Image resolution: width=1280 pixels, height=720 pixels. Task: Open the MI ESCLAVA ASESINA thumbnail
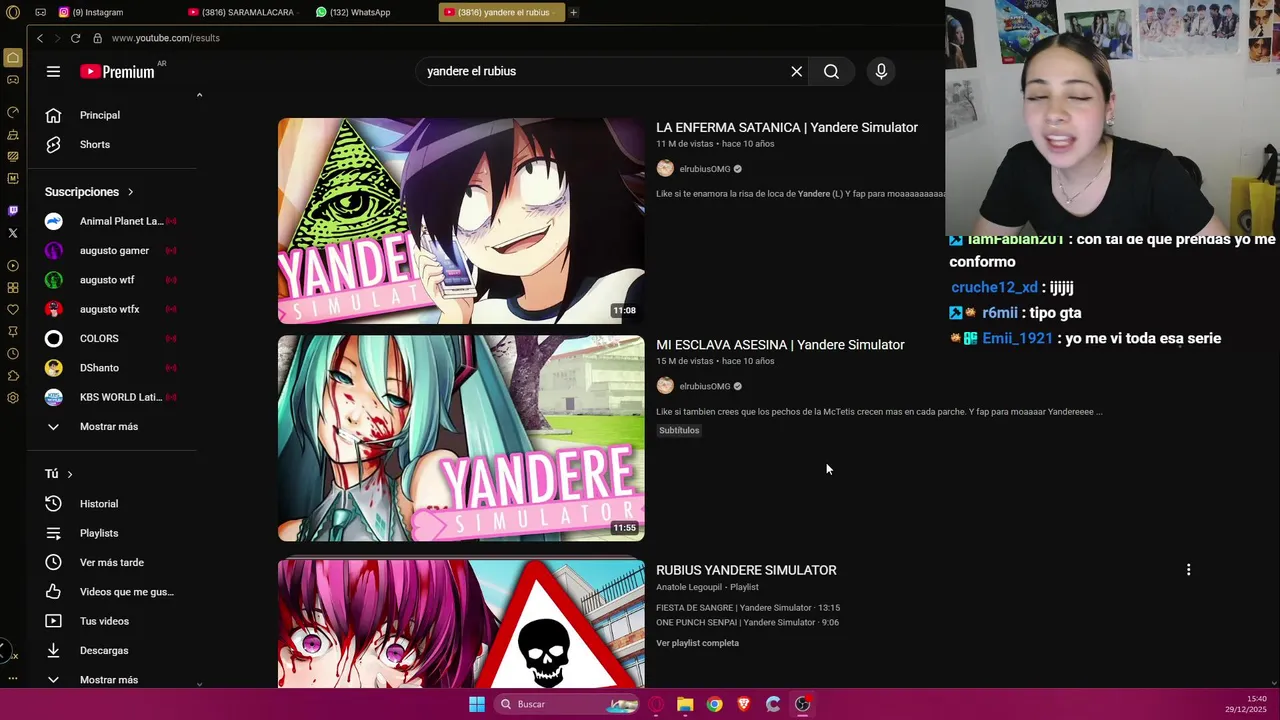pos(461,438)
